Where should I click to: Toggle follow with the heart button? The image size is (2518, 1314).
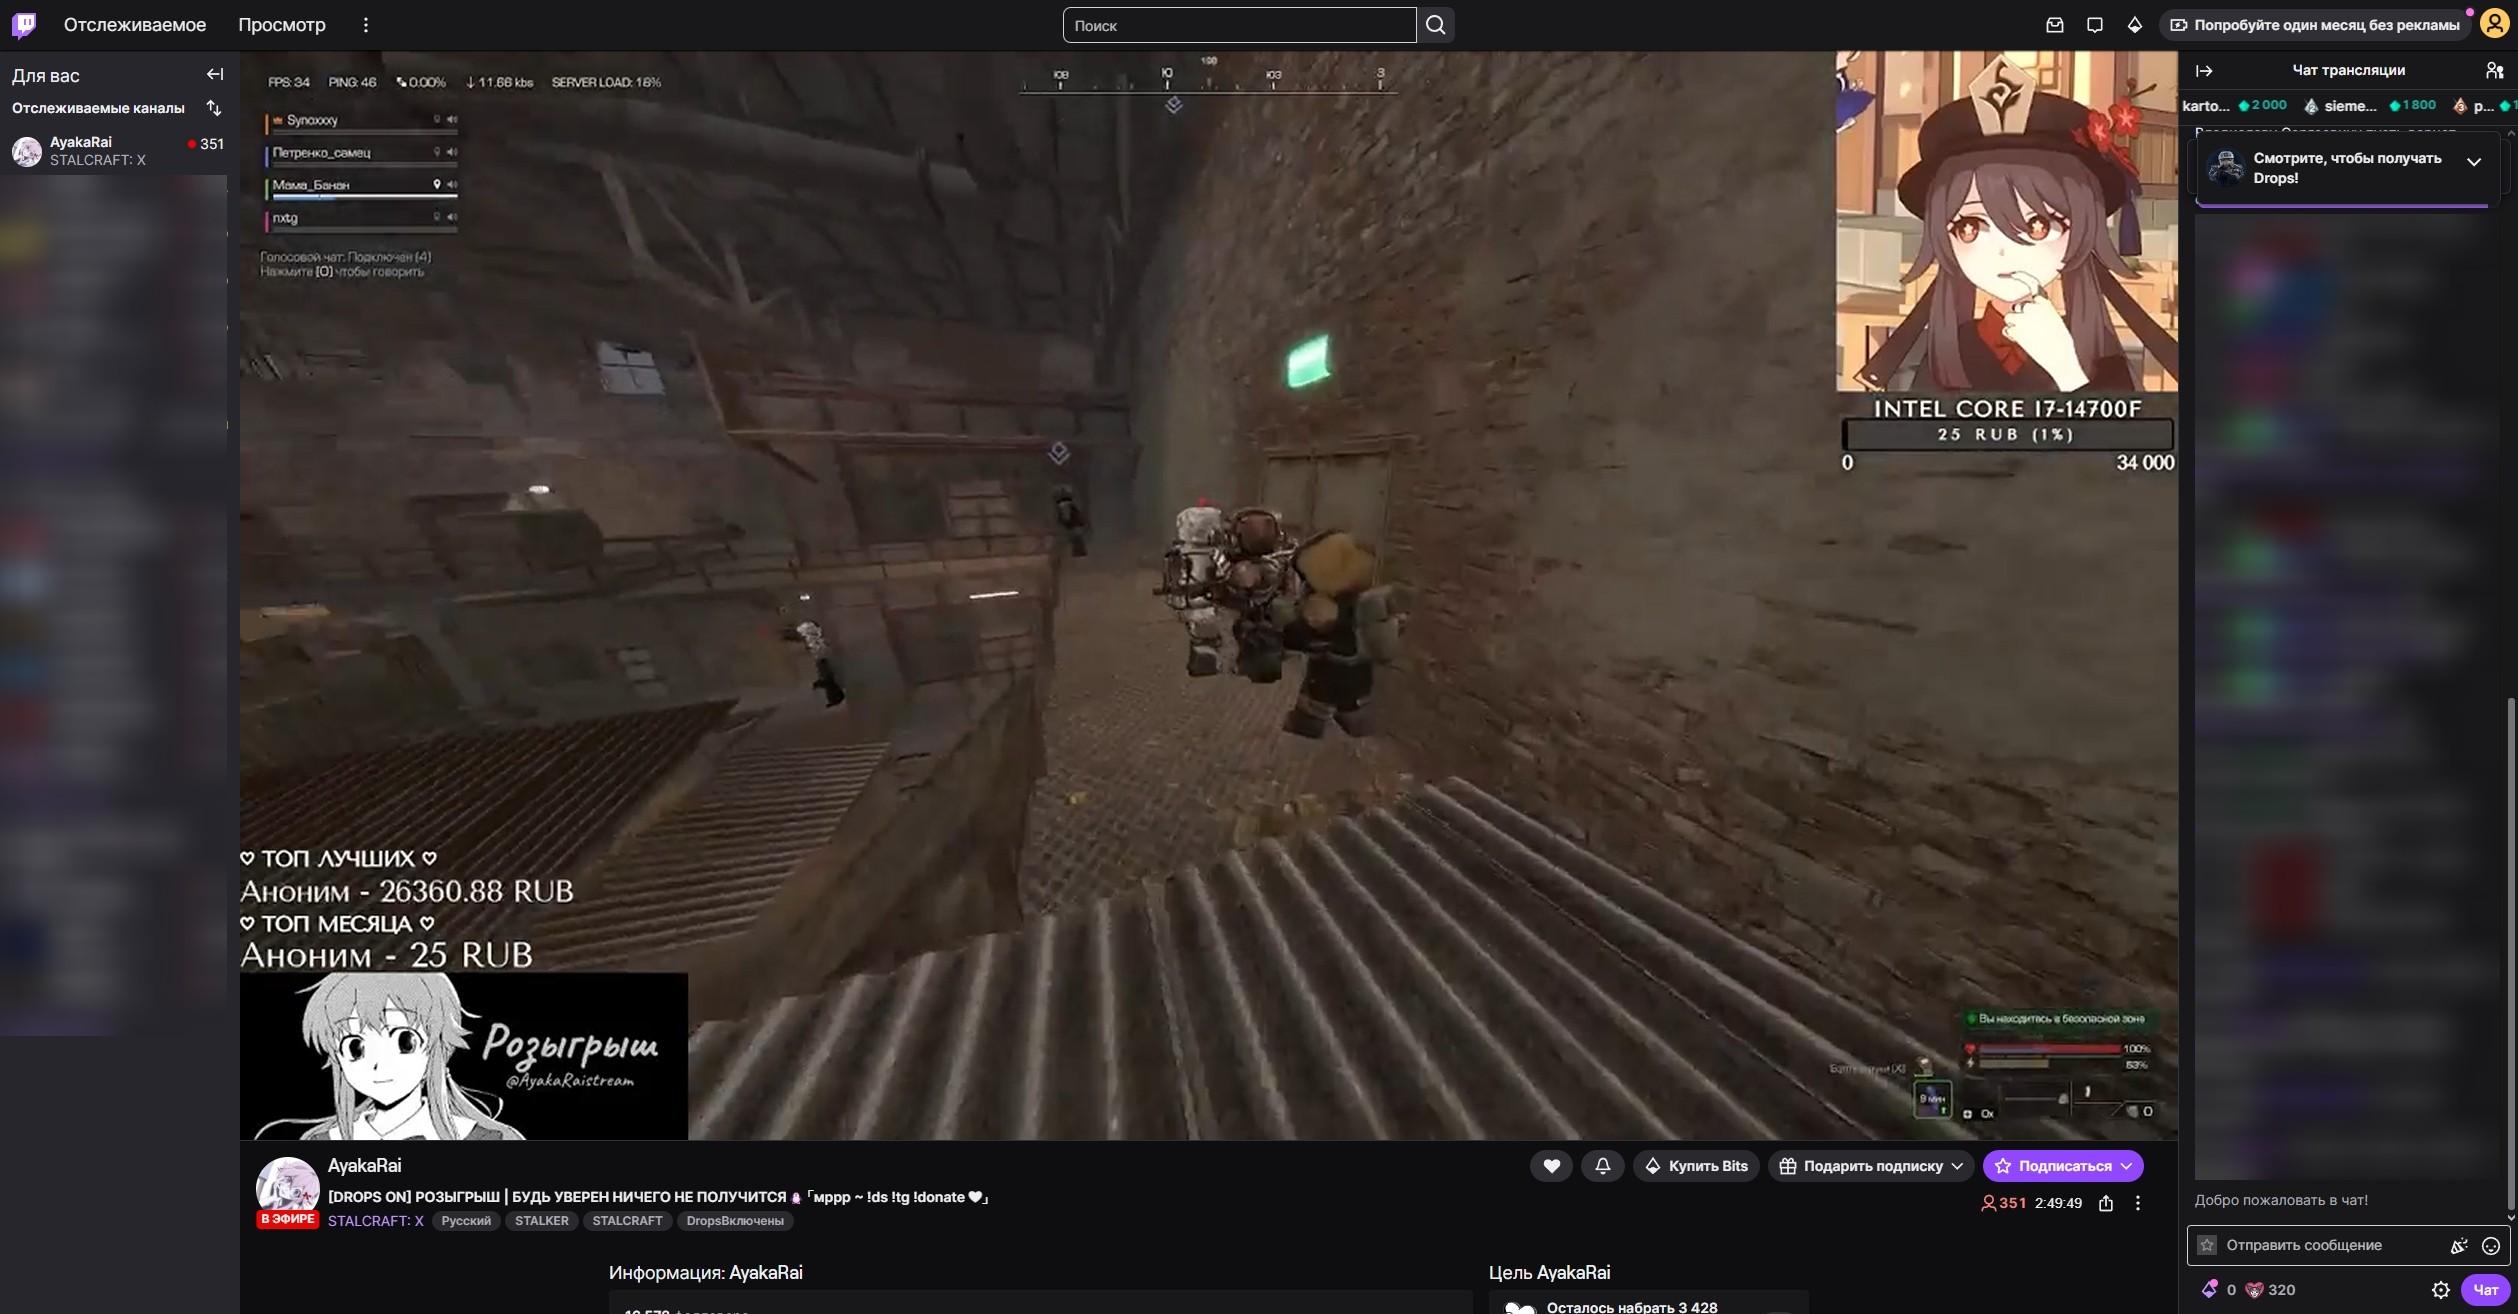point(1551,1166)
